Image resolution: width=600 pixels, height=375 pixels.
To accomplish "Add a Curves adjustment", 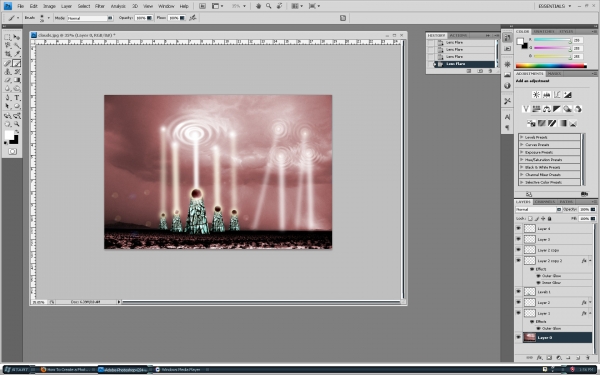I will point(557,95).
